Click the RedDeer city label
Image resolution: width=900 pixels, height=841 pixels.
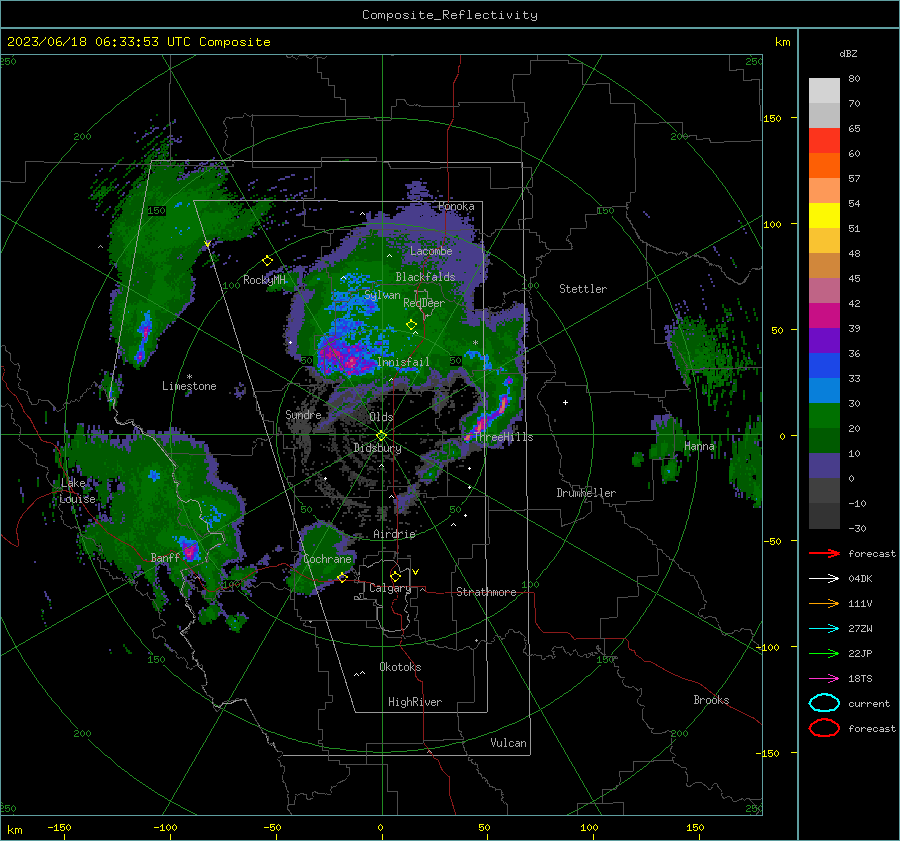click(424, 303)
